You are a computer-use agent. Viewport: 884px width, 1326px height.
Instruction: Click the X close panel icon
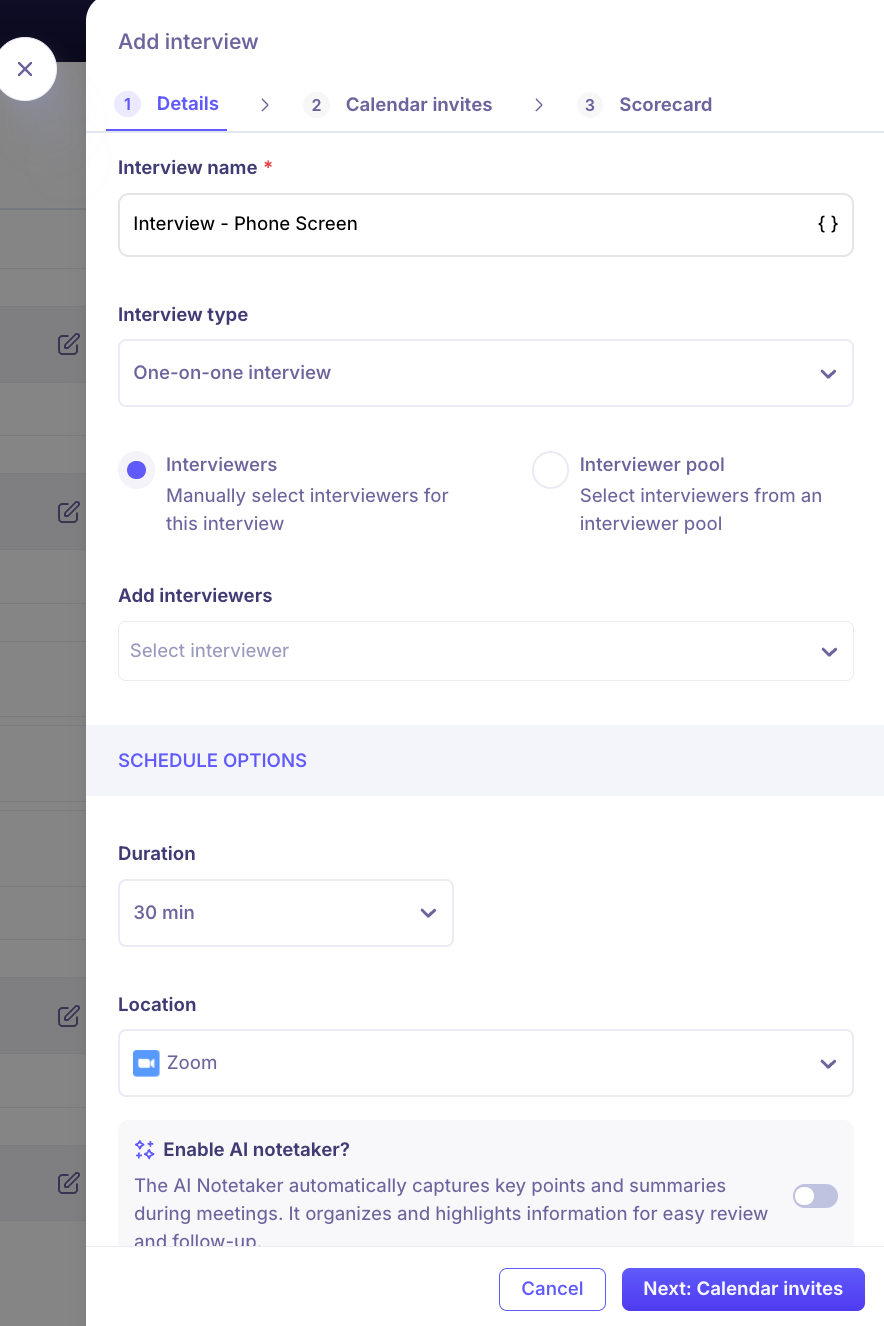[x=25, y=69]
